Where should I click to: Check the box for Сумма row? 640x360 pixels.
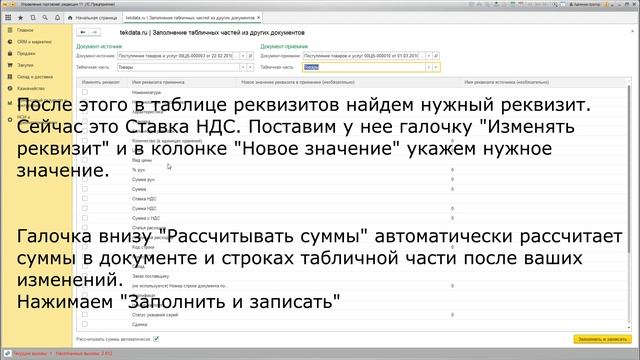(84, 189)
